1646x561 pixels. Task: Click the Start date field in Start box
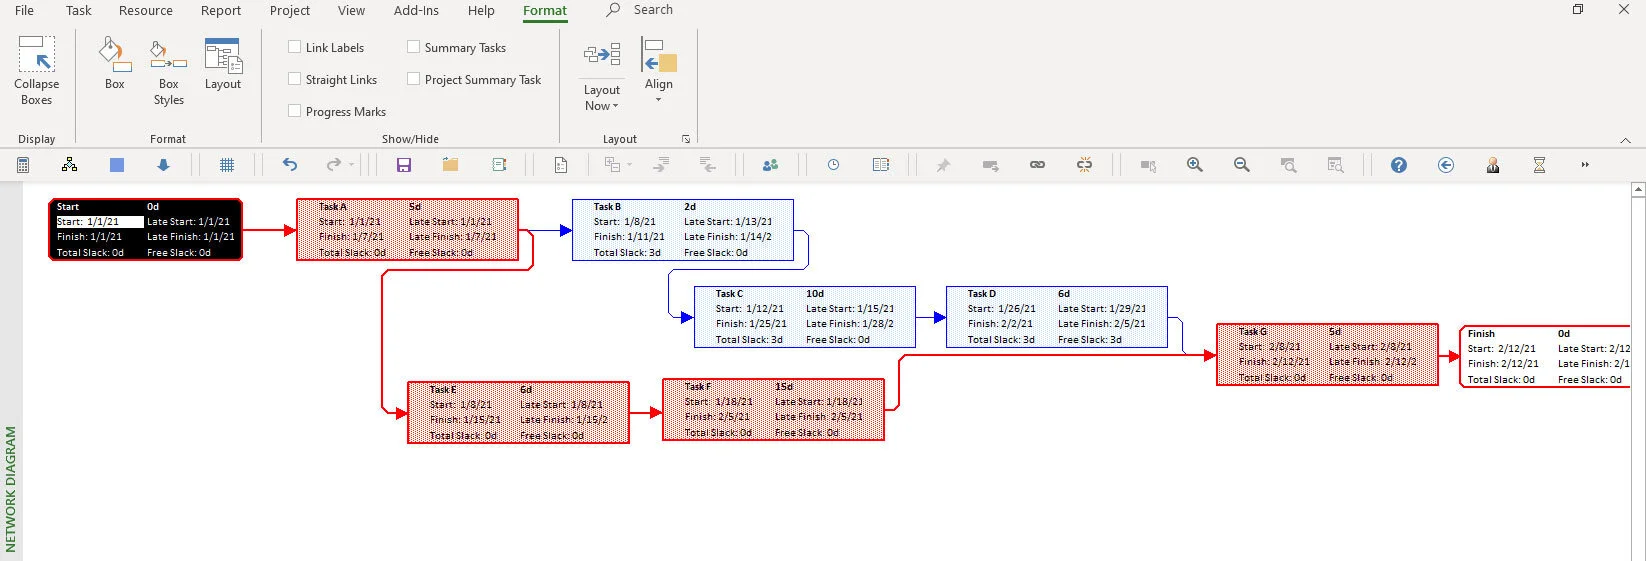(99, 222)
